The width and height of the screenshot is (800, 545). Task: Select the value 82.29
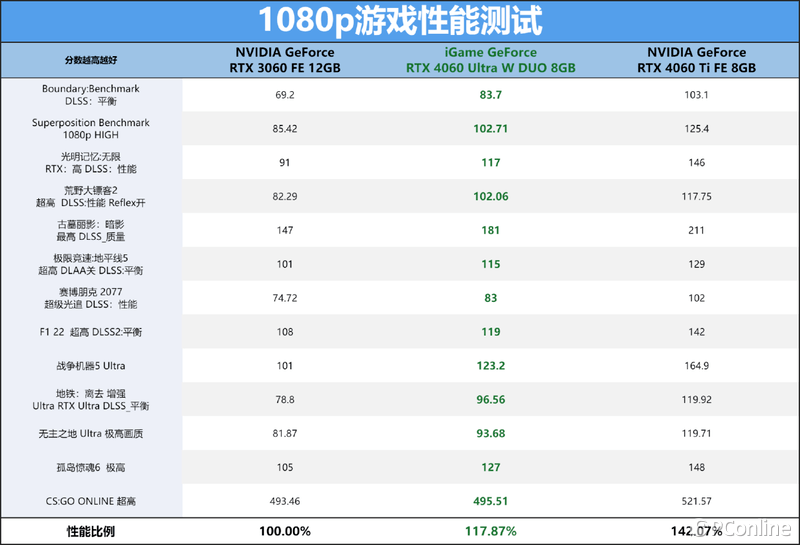click(285, 196)
